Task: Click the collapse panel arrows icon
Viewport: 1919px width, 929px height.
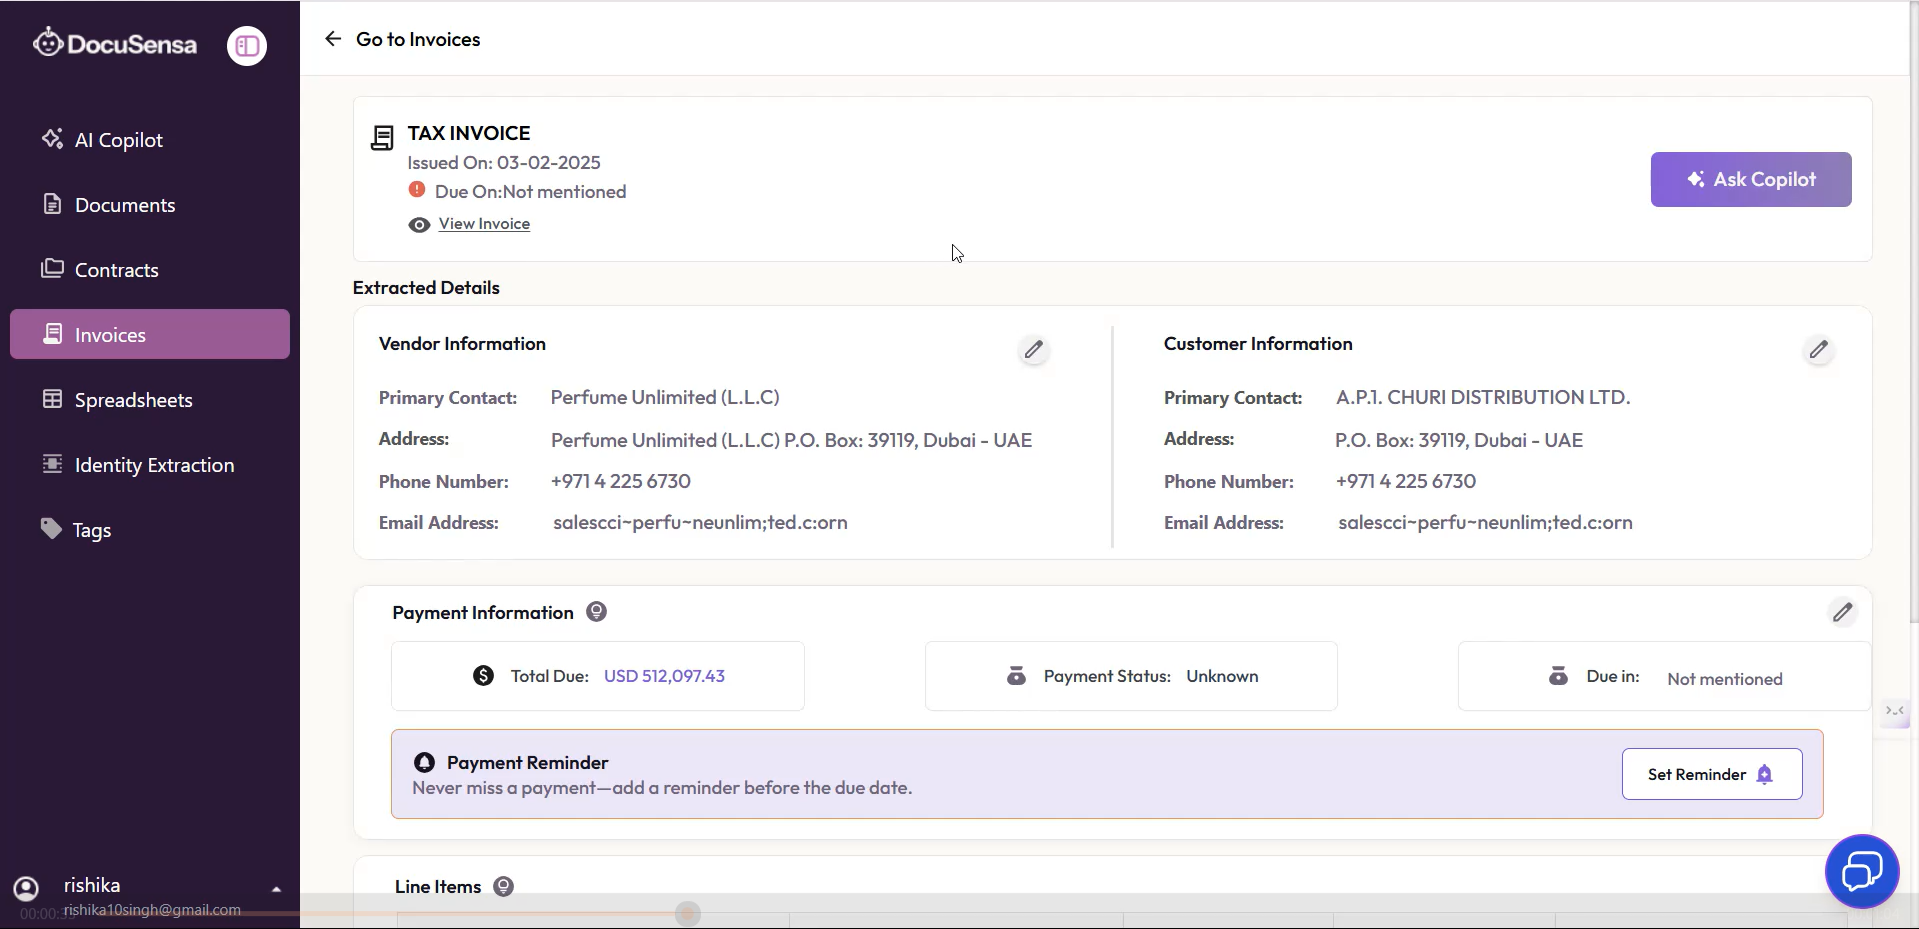Action: (x=1895, y=711)
